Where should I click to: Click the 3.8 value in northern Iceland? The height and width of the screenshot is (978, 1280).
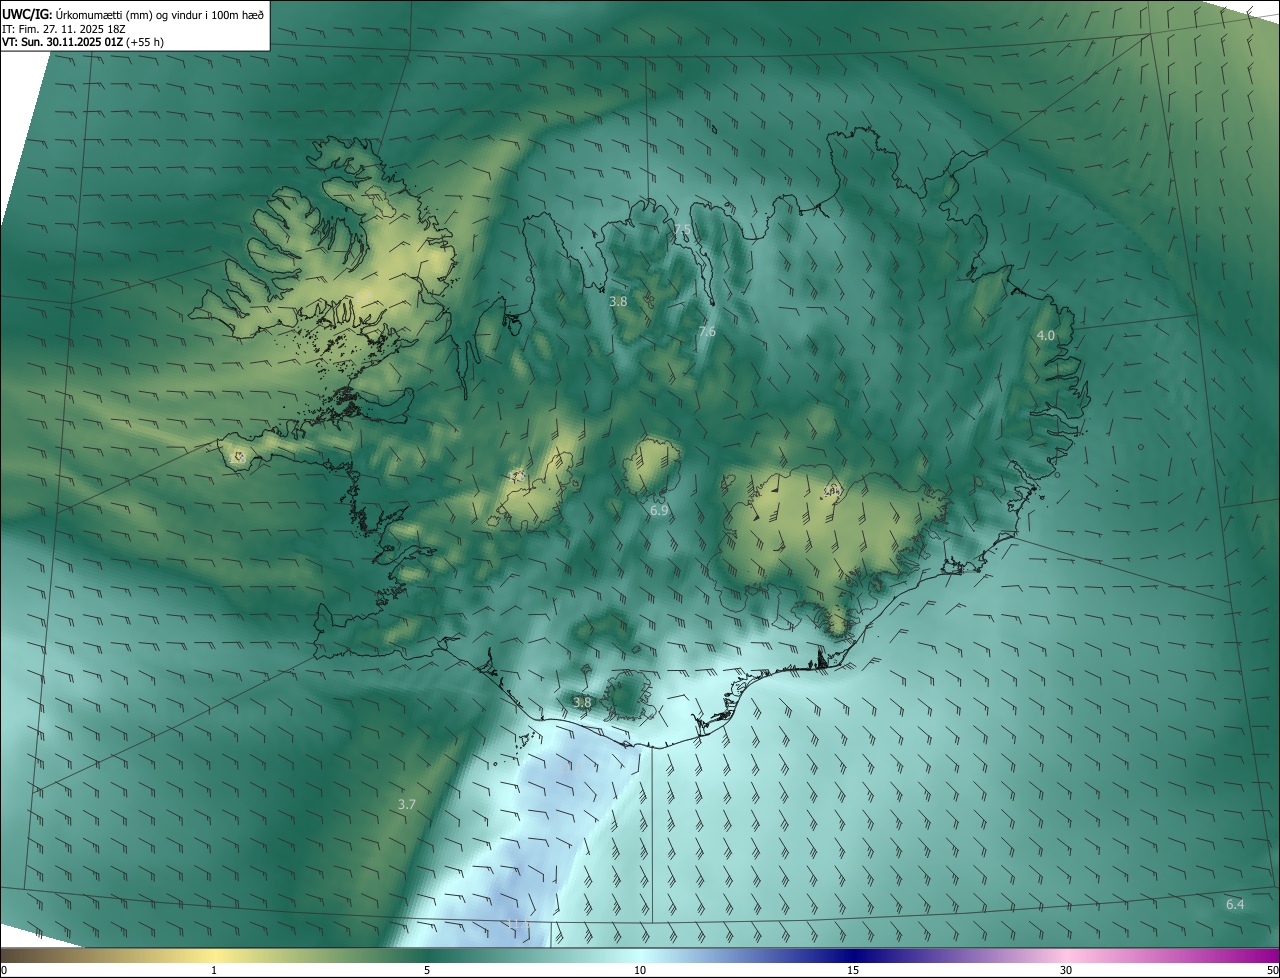tap(618, 300)
